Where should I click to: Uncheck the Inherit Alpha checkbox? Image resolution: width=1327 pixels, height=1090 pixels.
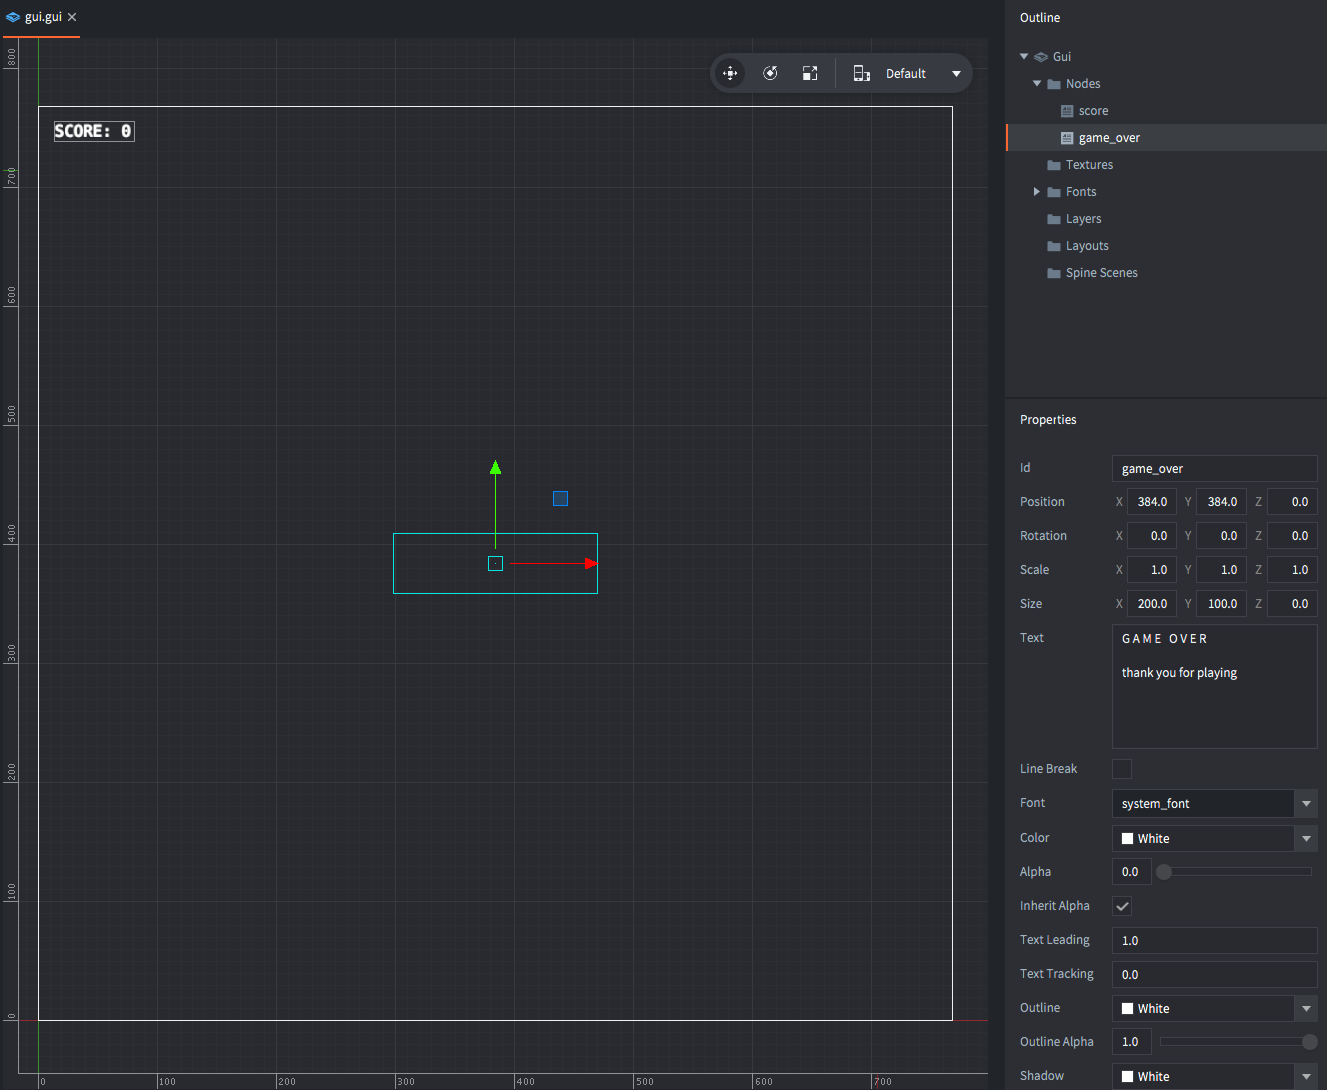point(1122,906)
